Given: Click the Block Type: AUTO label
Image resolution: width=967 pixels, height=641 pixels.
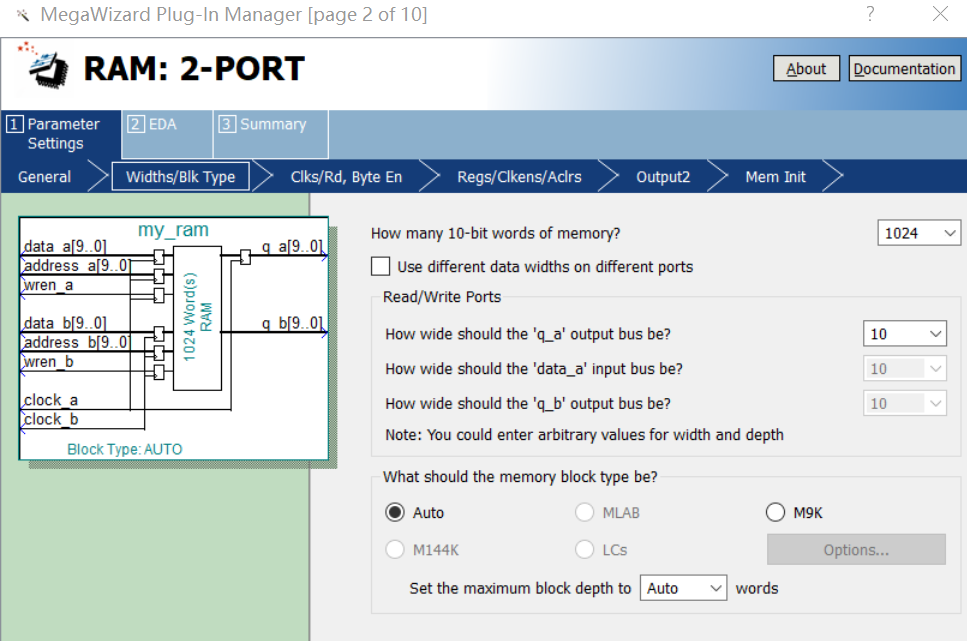Looking at the screenshot, I should click(125, 449).
